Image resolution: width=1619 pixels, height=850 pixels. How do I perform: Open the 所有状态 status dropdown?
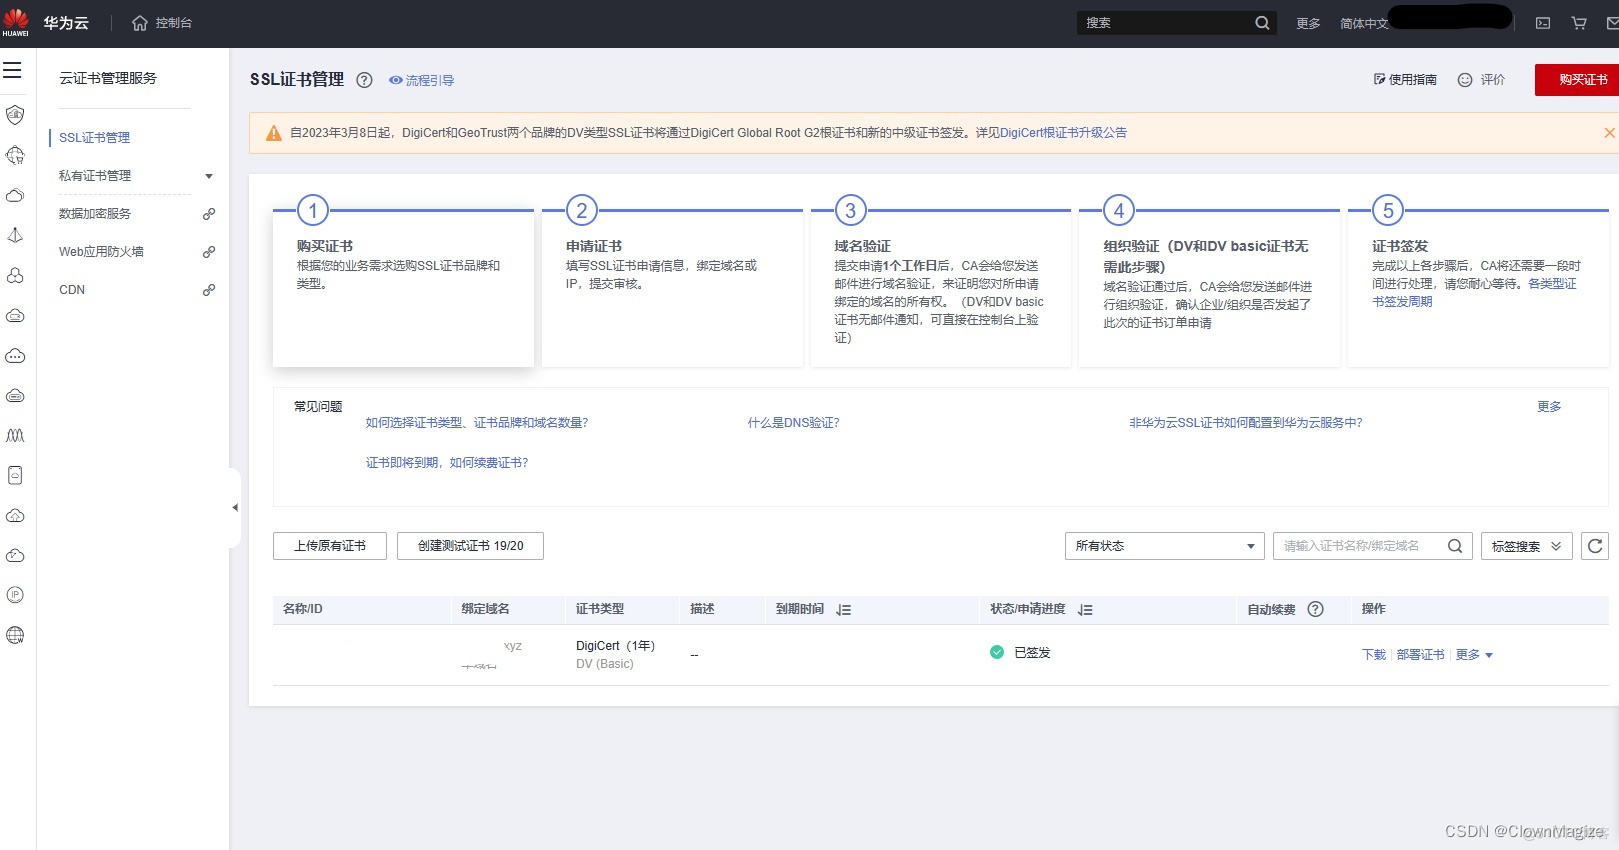tap(1165, 546)
